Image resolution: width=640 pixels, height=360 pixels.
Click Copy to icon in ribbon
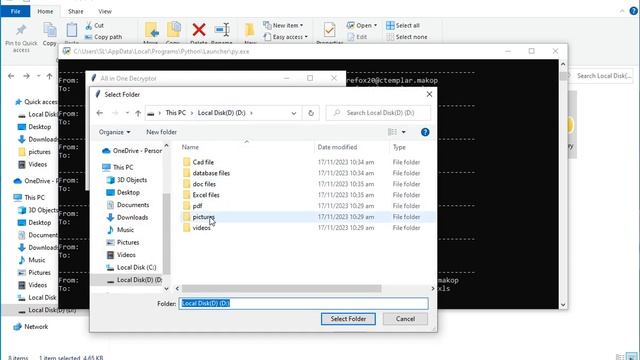click(173, 30)
